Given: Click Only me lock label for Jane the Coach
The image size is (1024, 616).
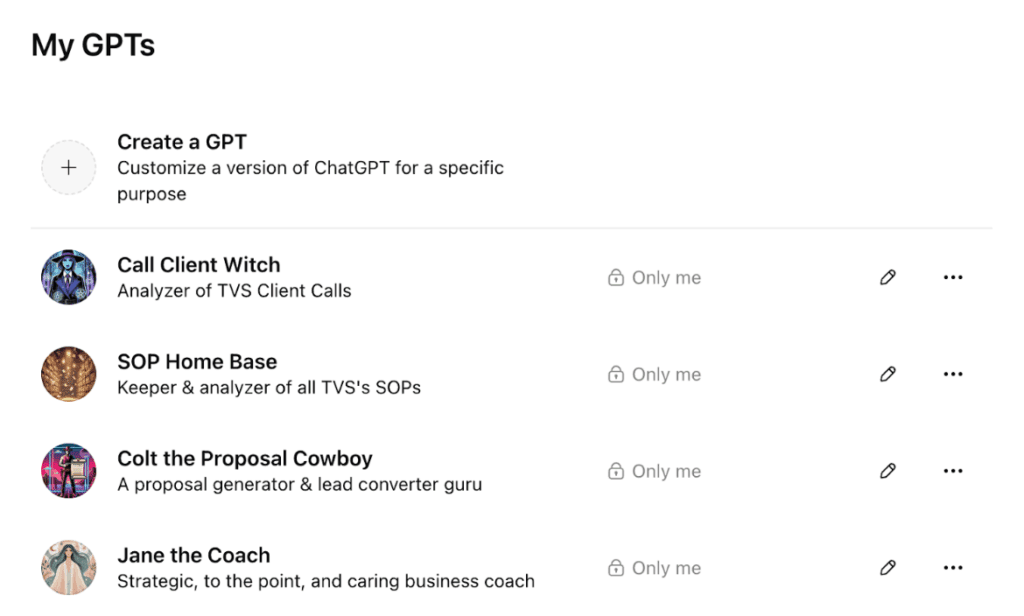Looking at the screenshot, I should click(x=655, y=569).
